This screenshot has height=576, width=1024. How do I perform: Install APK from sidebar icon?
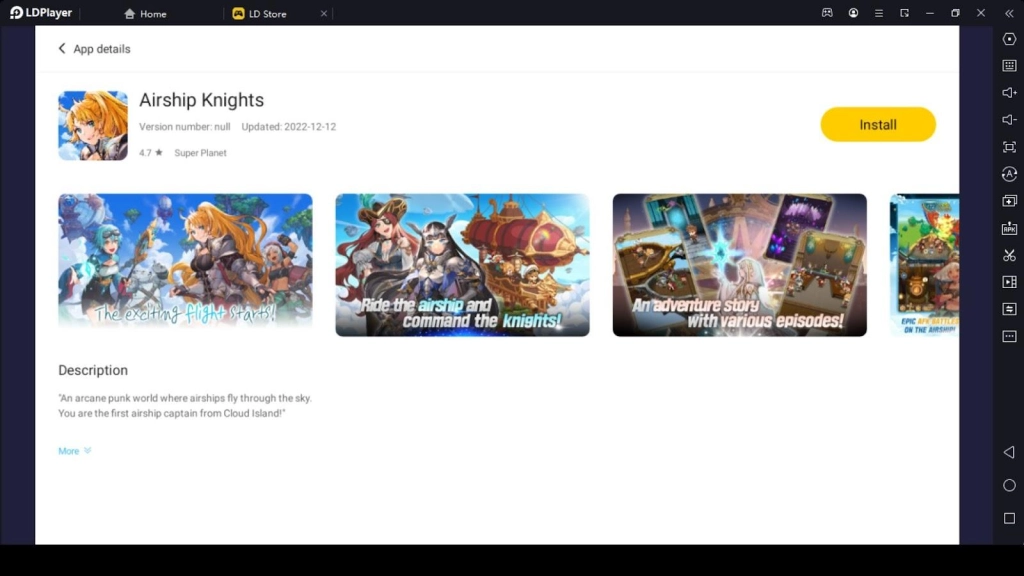click(1009, 228)
